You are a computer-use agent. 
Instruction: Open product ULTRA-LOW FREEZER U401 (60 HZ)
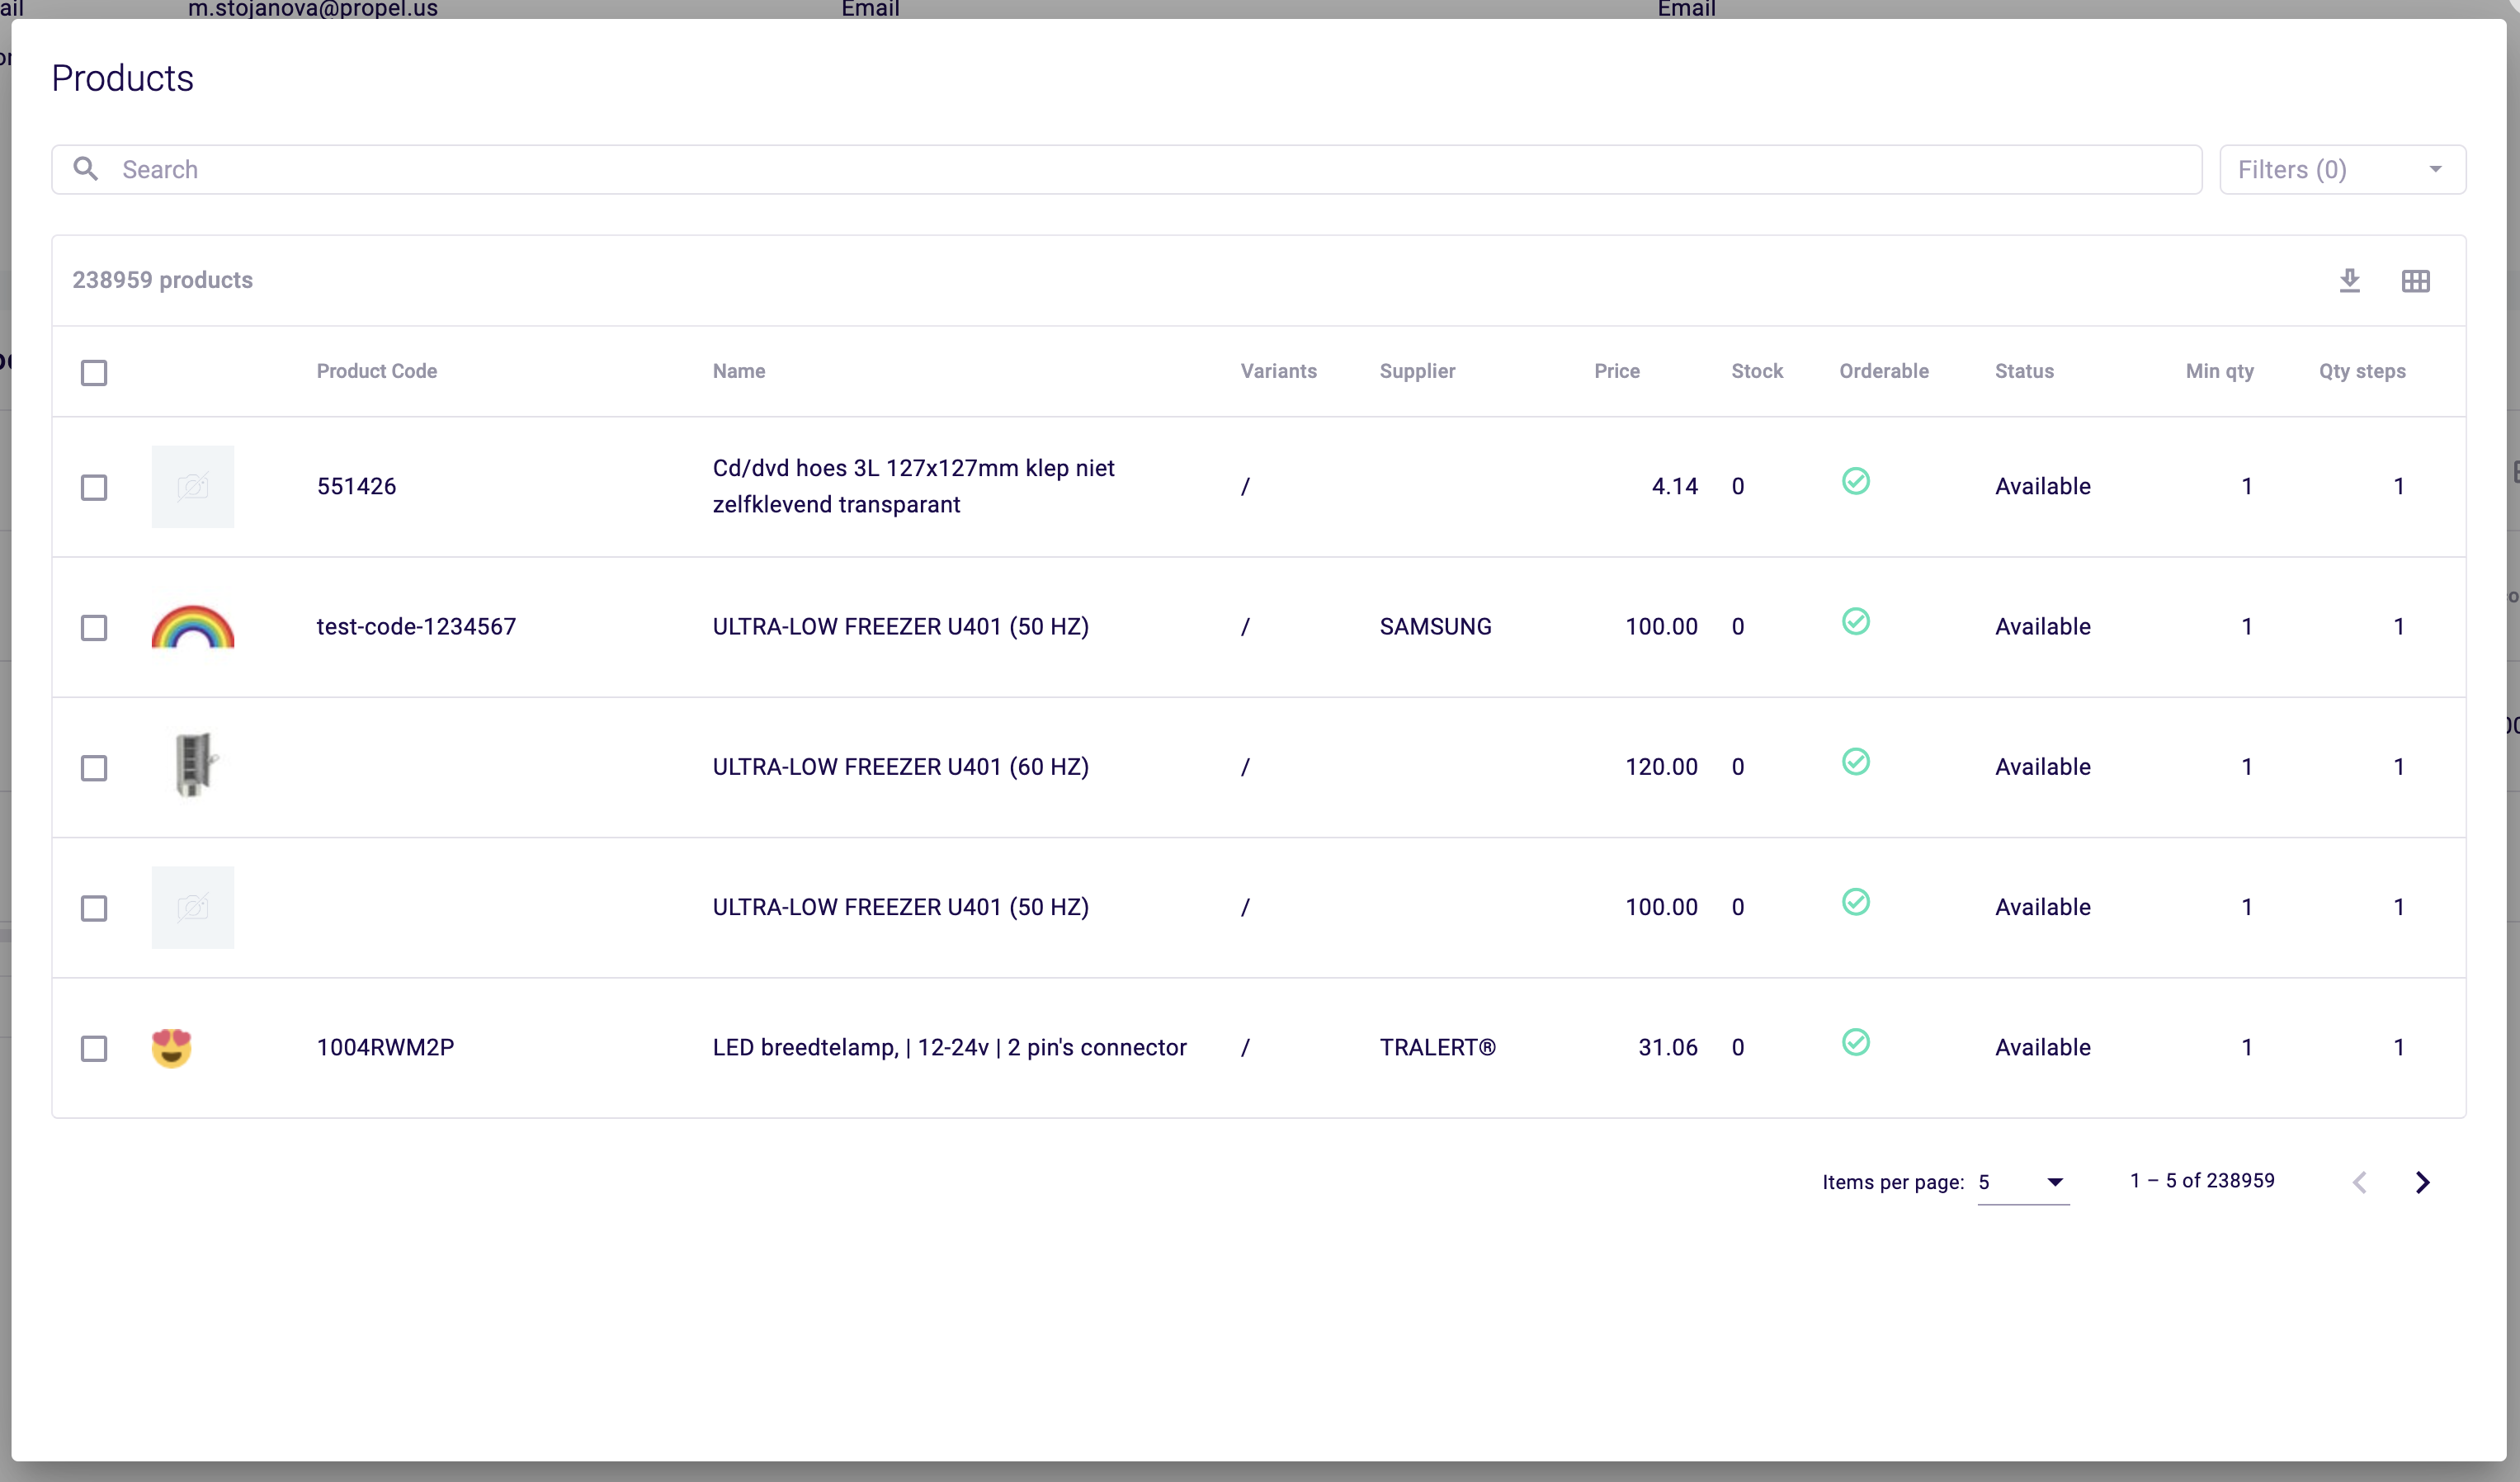click(x=900, y=767)
